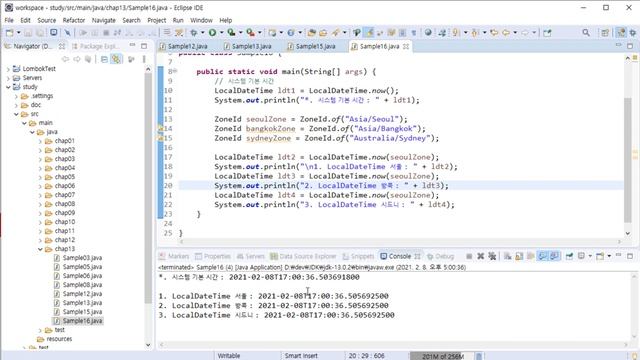Click the Coverage run toolbar icon

231,33
